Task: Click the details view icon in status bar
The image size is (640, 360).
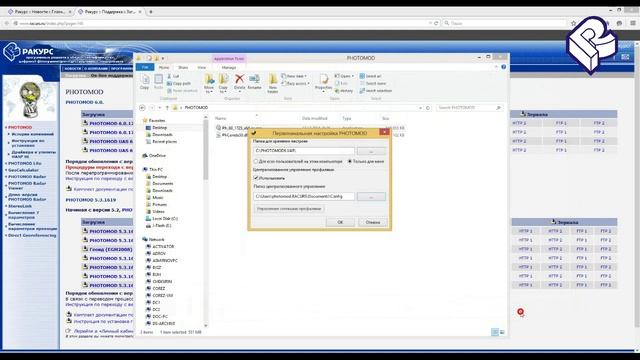Action: tap(495, 332)
